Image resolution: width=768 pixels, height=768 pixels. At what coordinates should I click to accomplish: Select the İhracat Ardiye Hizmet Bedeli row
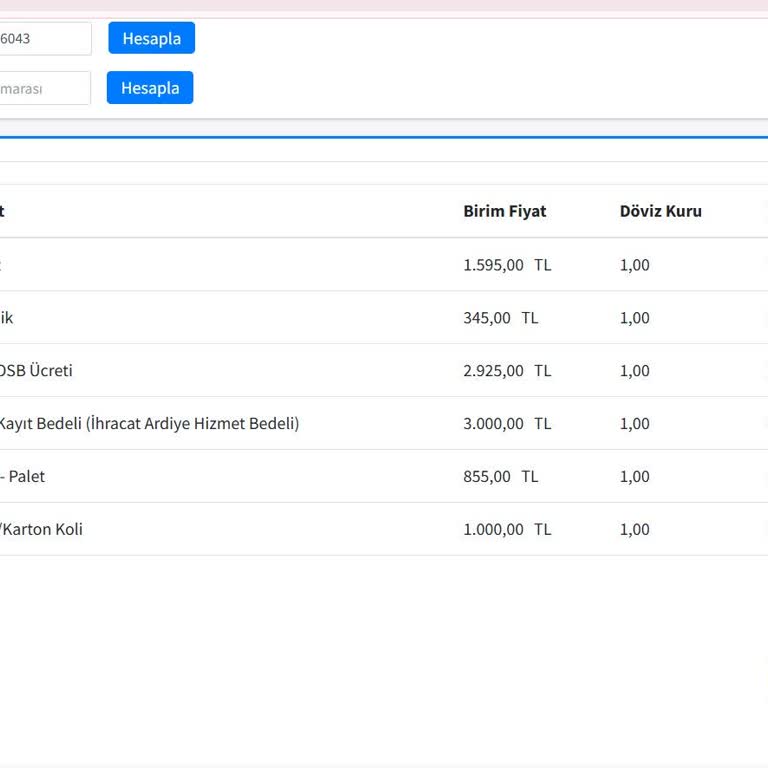pos(148,424)
